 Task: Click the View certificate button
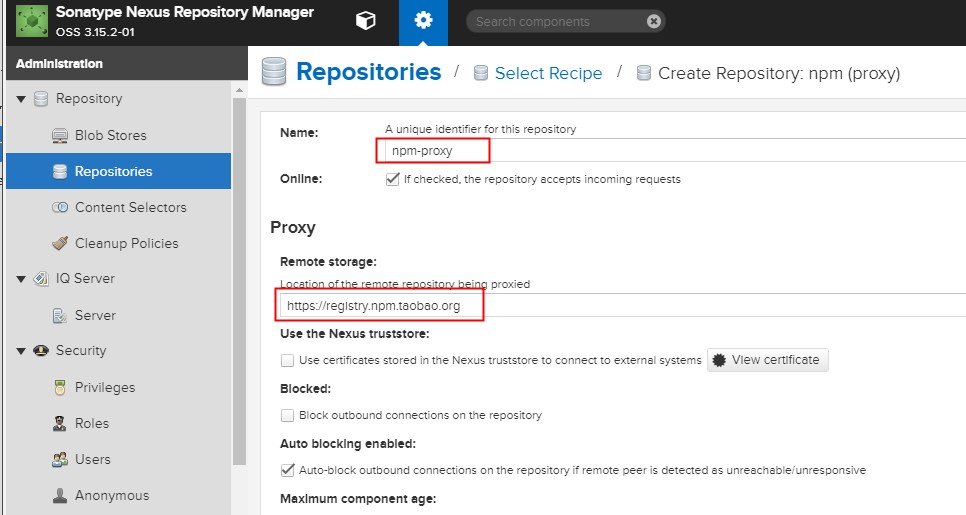[768, 360]
